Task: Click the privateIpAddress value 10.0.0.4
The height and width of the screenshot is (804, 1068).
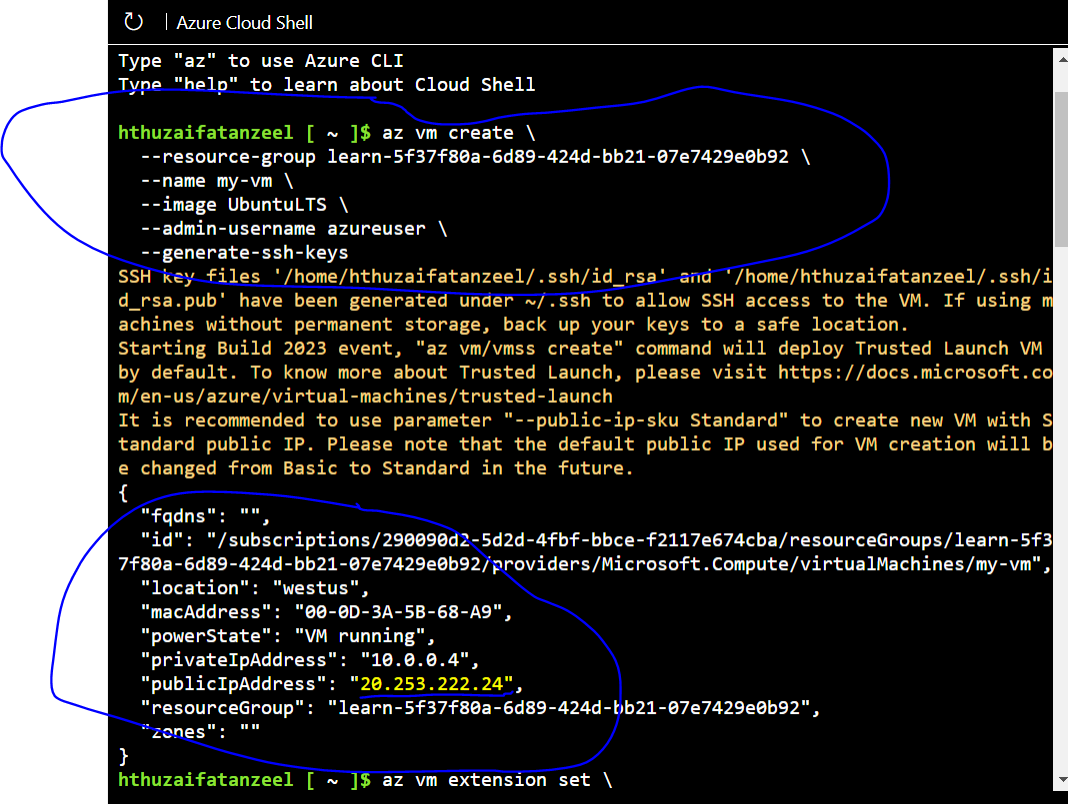Action: pyautogui.click(x=415, y=660)
